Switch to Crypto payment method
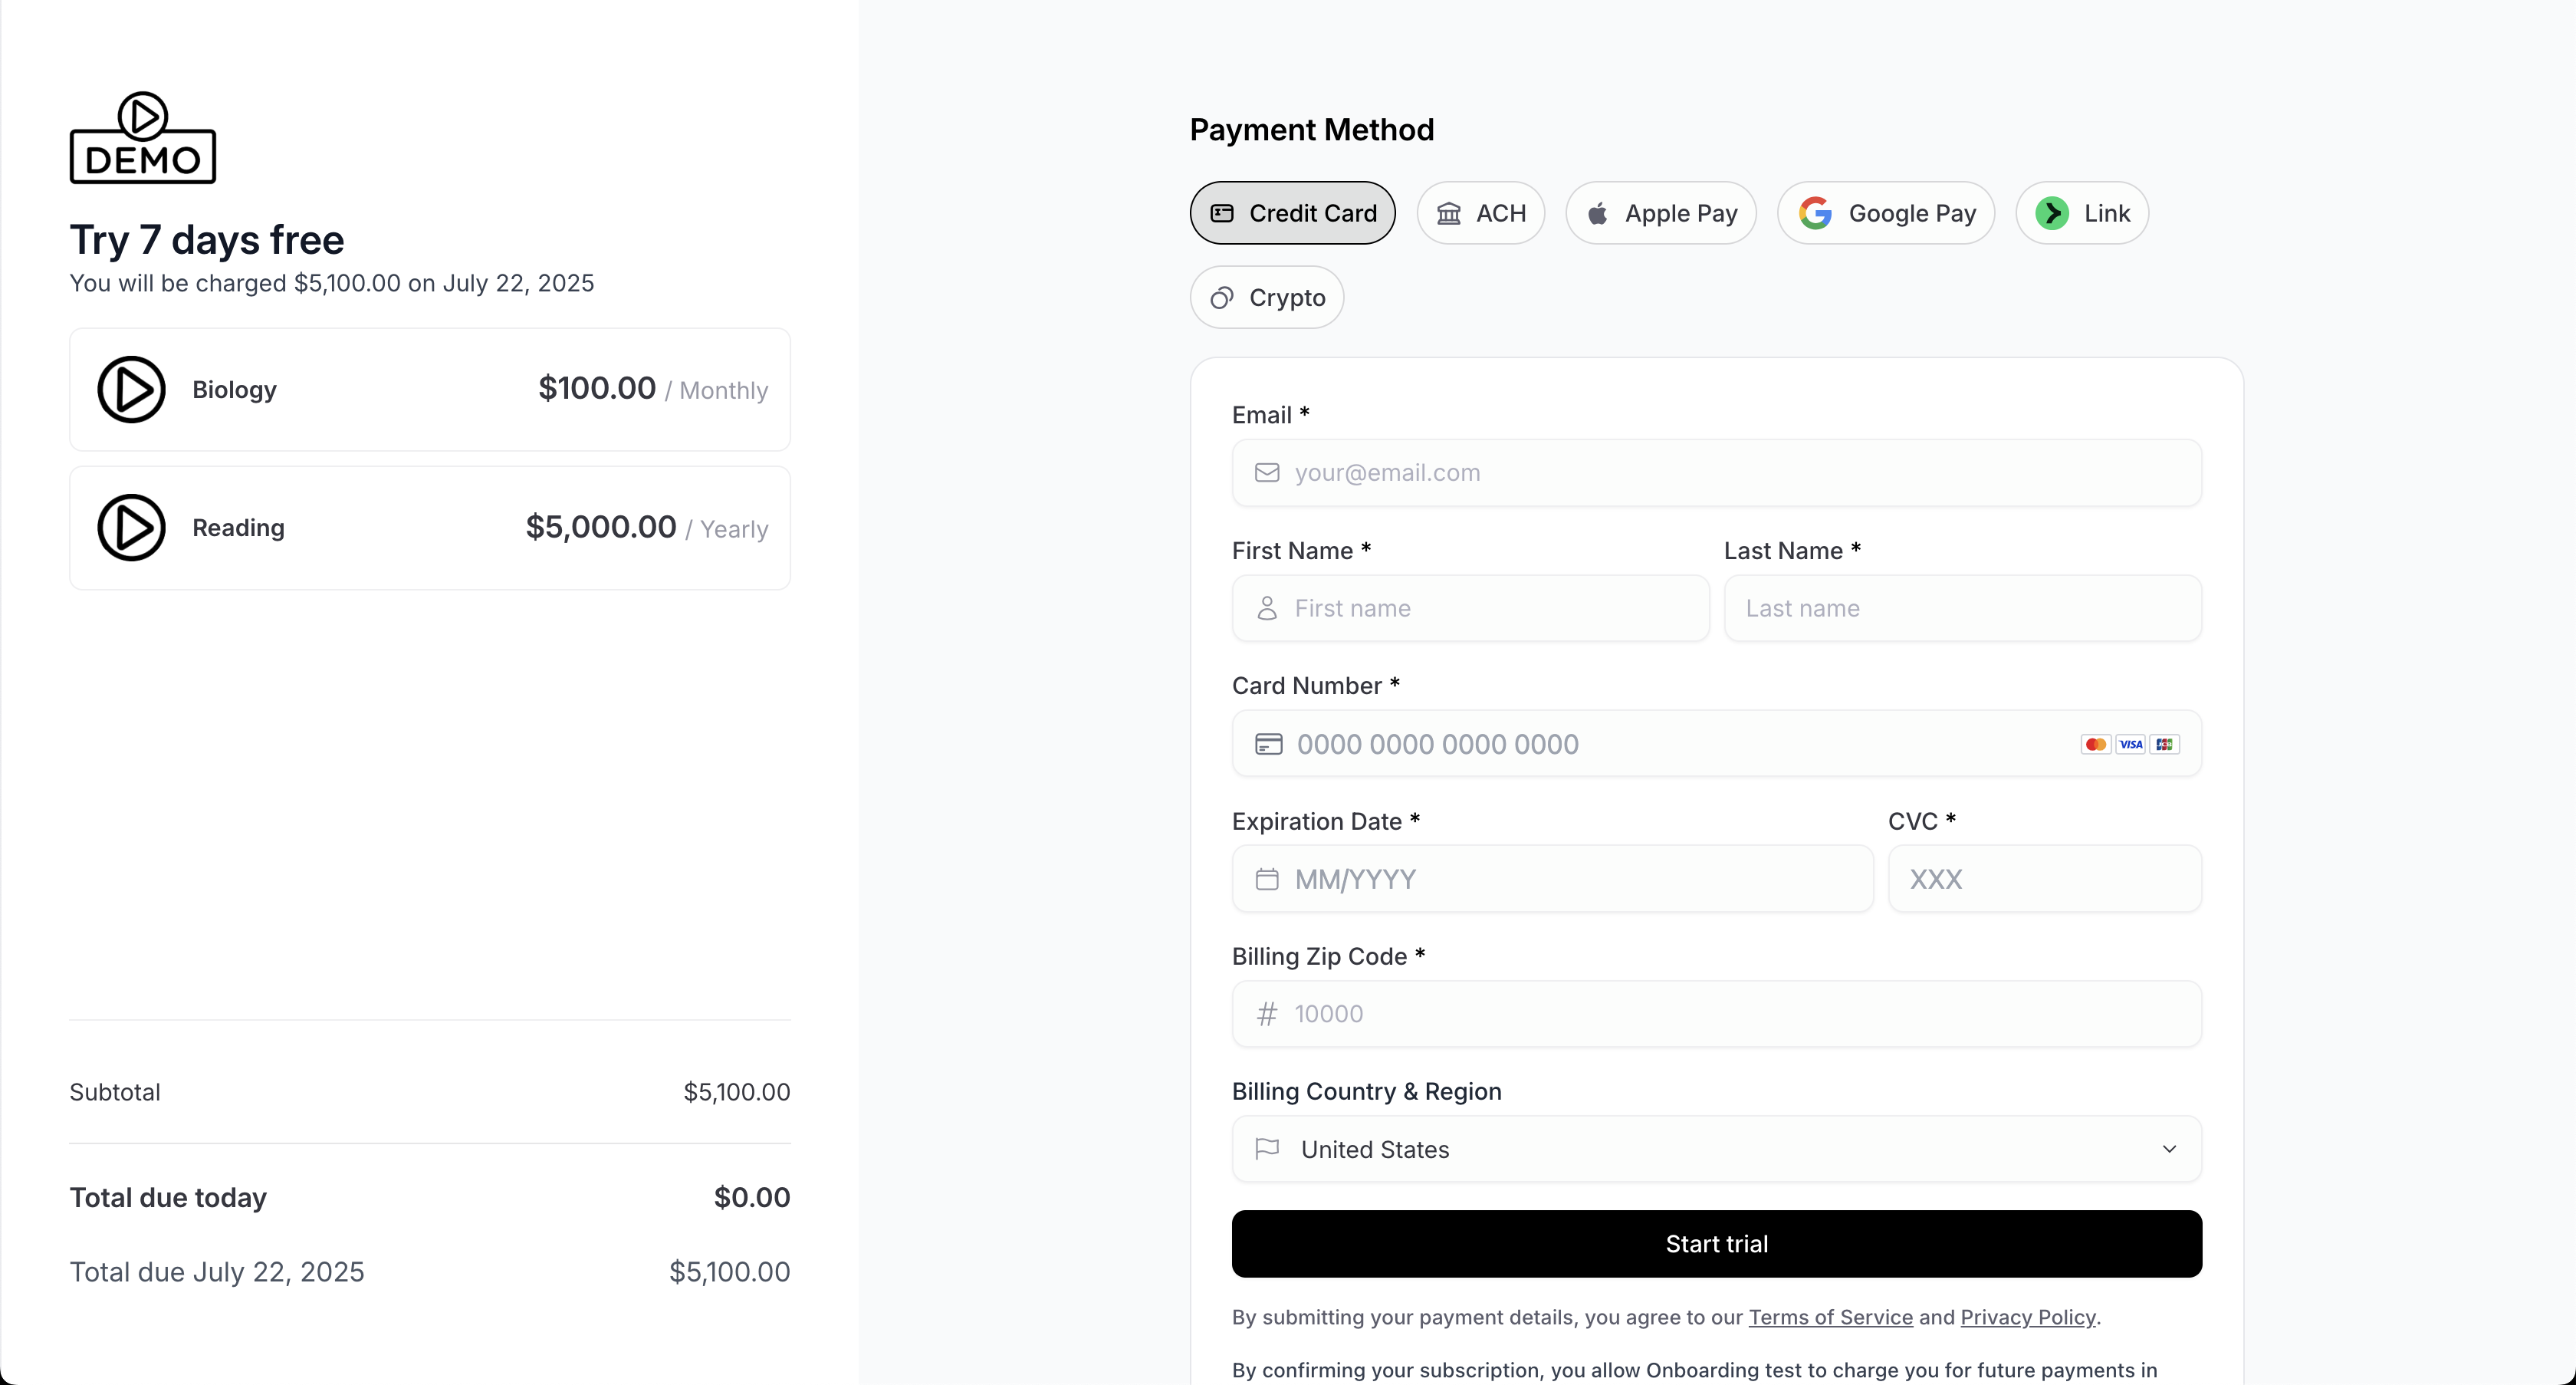The image size is (2576, 1385). point(1267,298)
